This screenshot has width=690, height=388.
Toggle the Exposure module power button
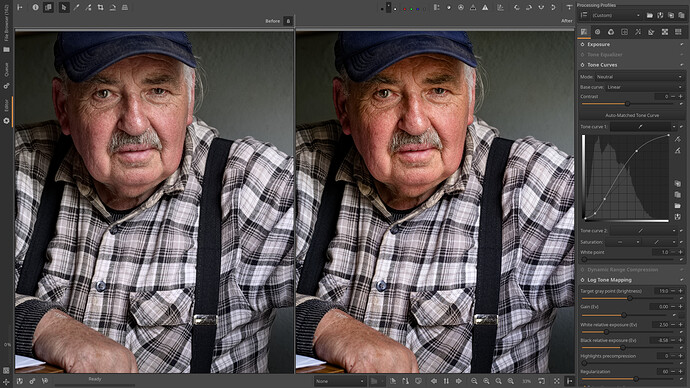pos(583,44)
